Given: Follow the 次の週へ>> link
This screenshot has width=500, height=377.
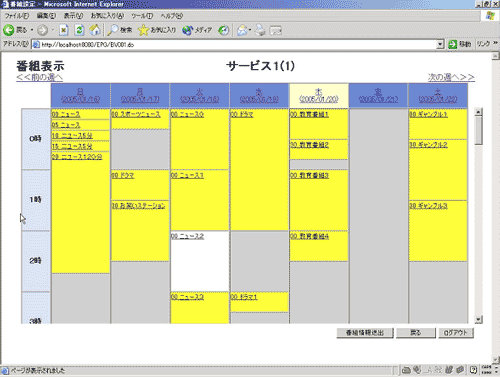Looking at the screenshot, I should pos(451,77).
